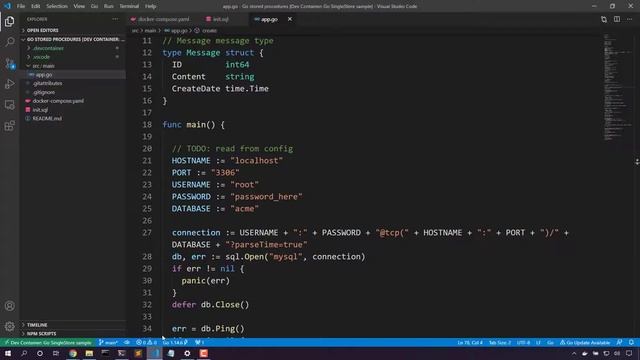Image resolution: width=640 pixels, height=360 pixels.
Task: Click the code minimap overview
Action: pos(618,88)
